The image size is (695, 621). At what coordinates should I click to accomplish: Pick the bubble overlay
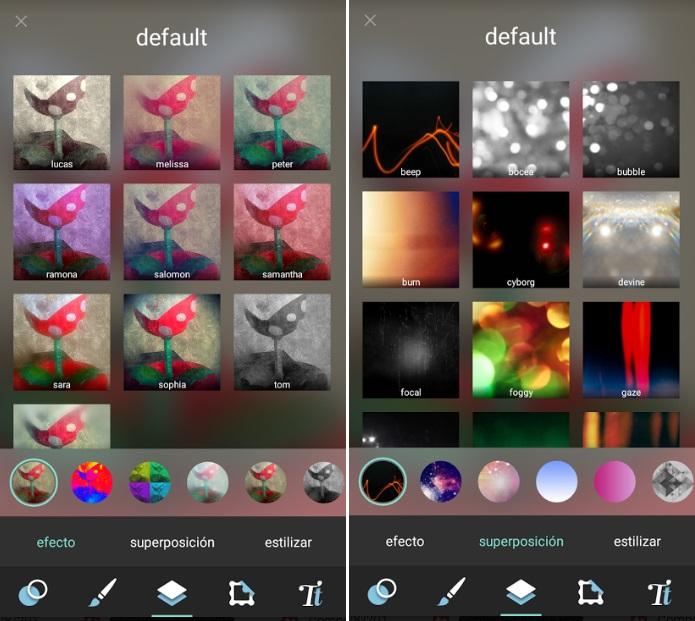tap(631, 129)
